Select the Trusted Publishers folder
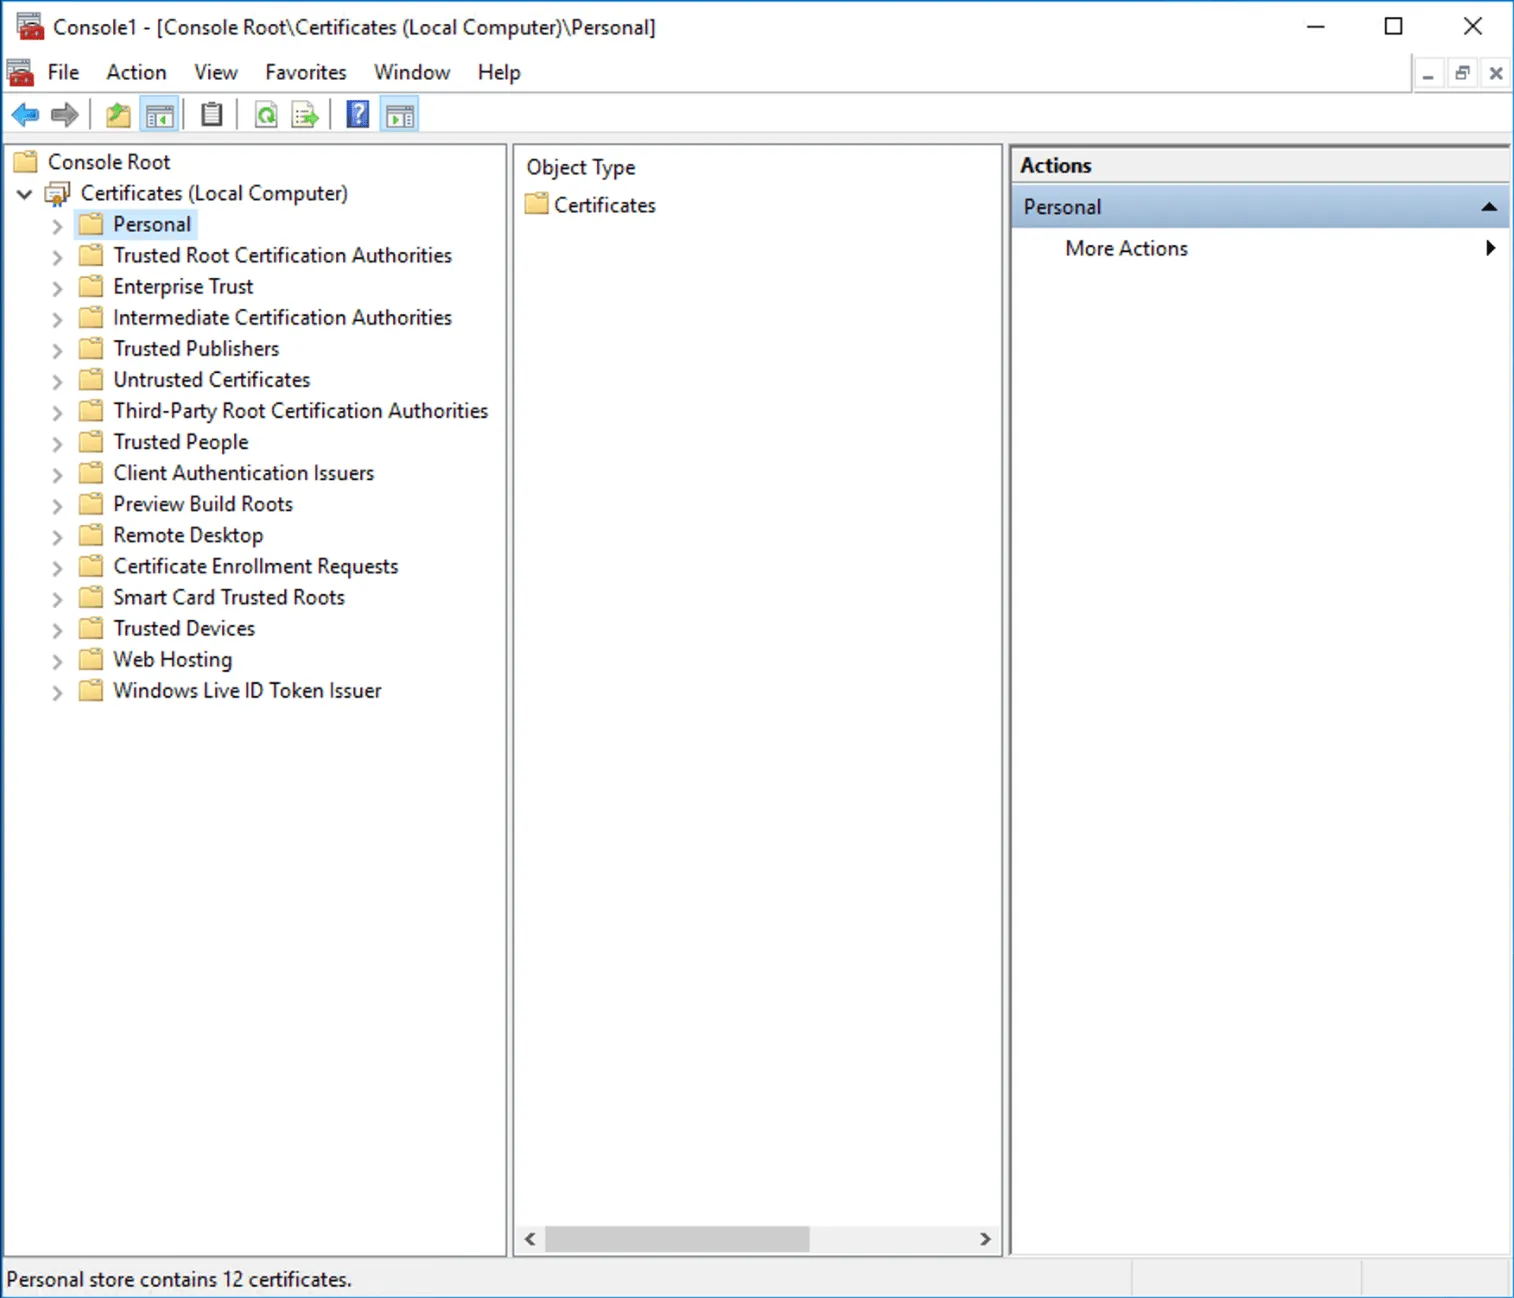Screen dimensions: 1514x1298 [x=196, y=348]
